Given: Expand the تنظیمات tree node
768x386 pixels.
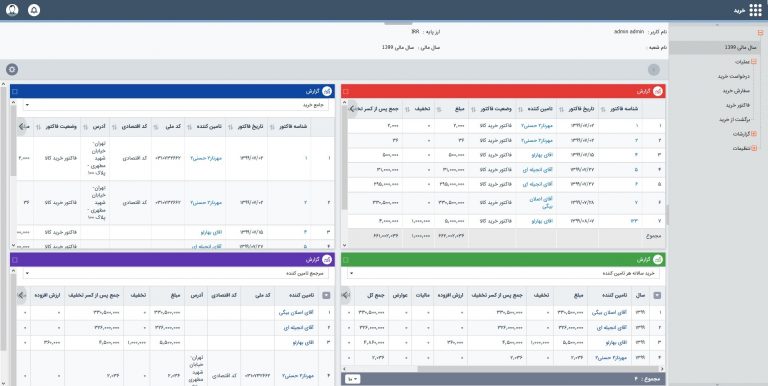Looking at the screenshot, I should pos(754,148).
